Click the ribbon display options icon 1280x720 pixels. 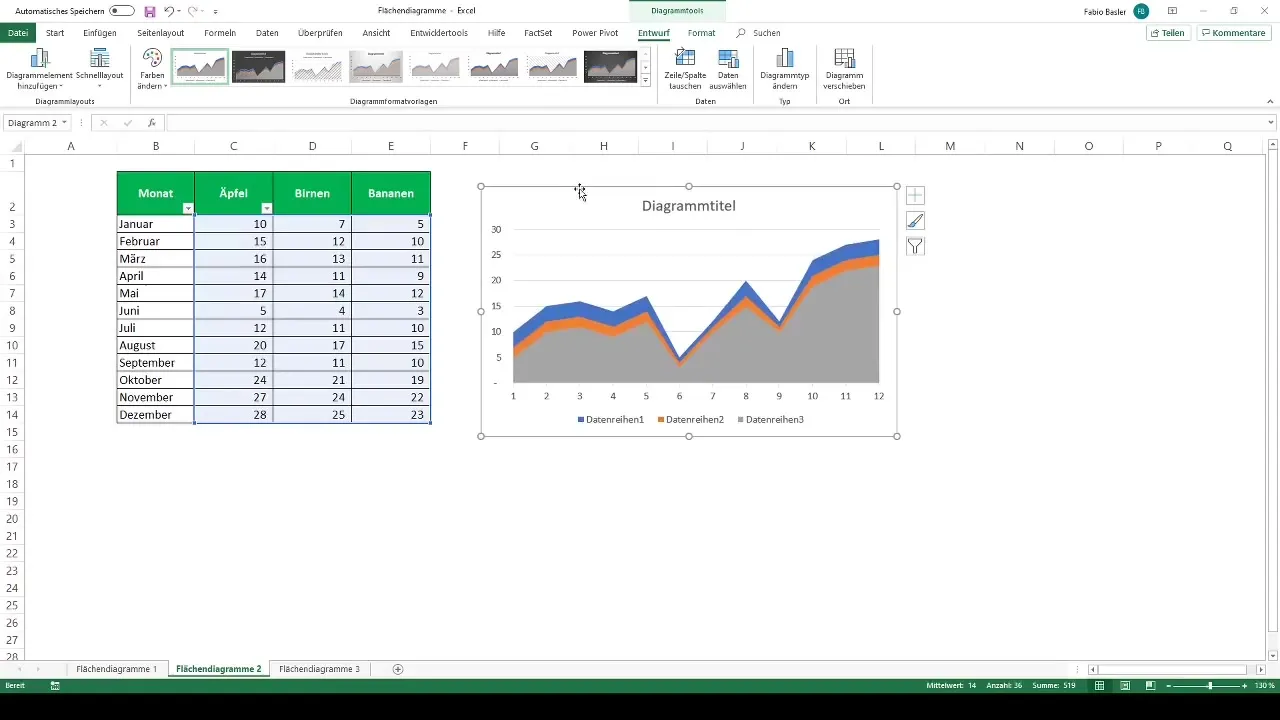click(x=1172, y=11)
